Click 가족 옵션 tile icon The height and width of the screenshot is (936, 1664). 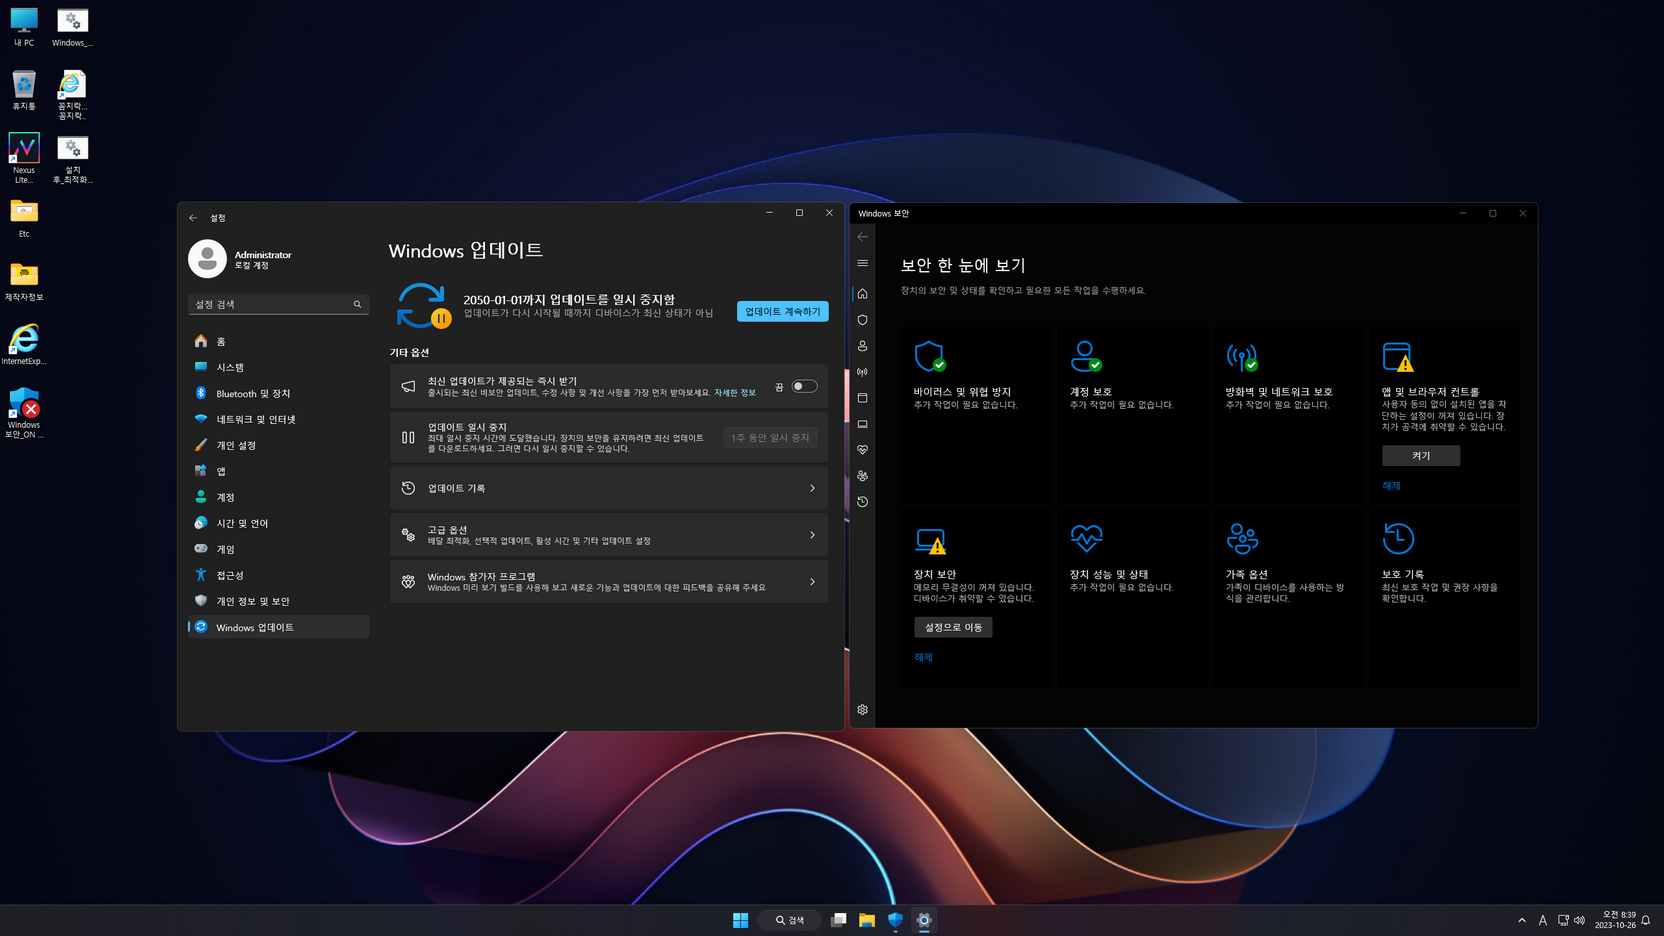point(1242,539)
